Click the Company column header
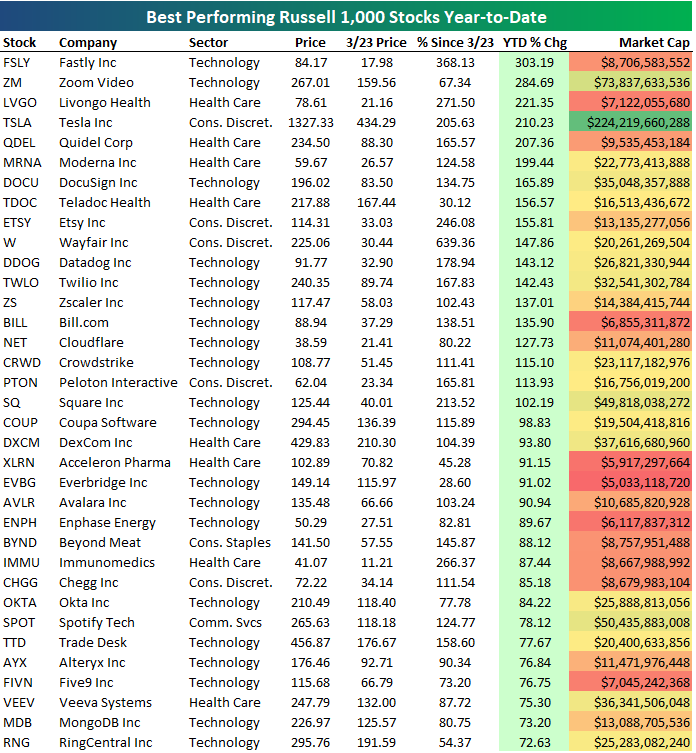The image size is (696, 753). 88,43
